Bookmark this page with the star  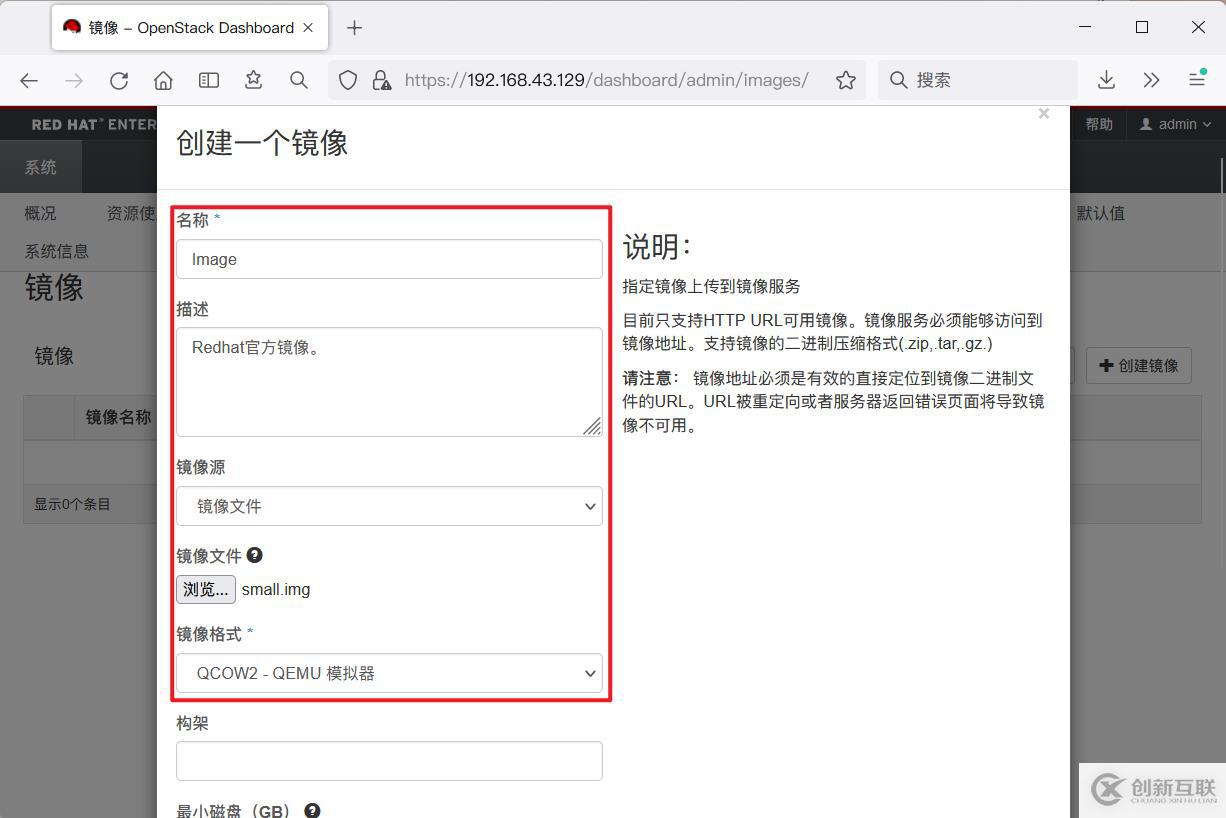tap(846, 80)
